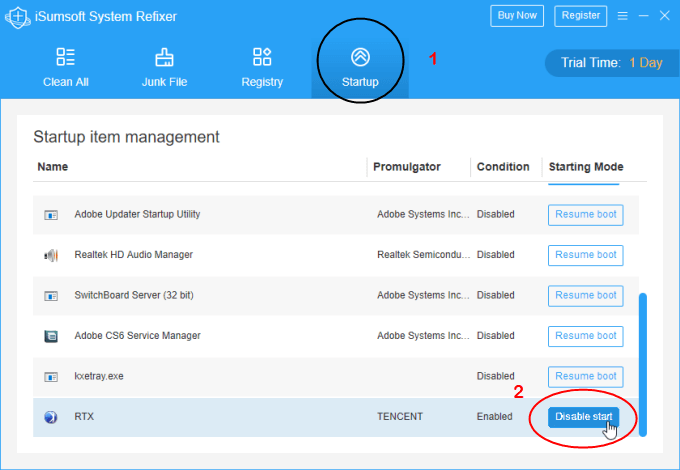Resume boot for Realtek HD Audio Manager
The width and height of the screenshot is (680, 470).
[x=585, y=255]
